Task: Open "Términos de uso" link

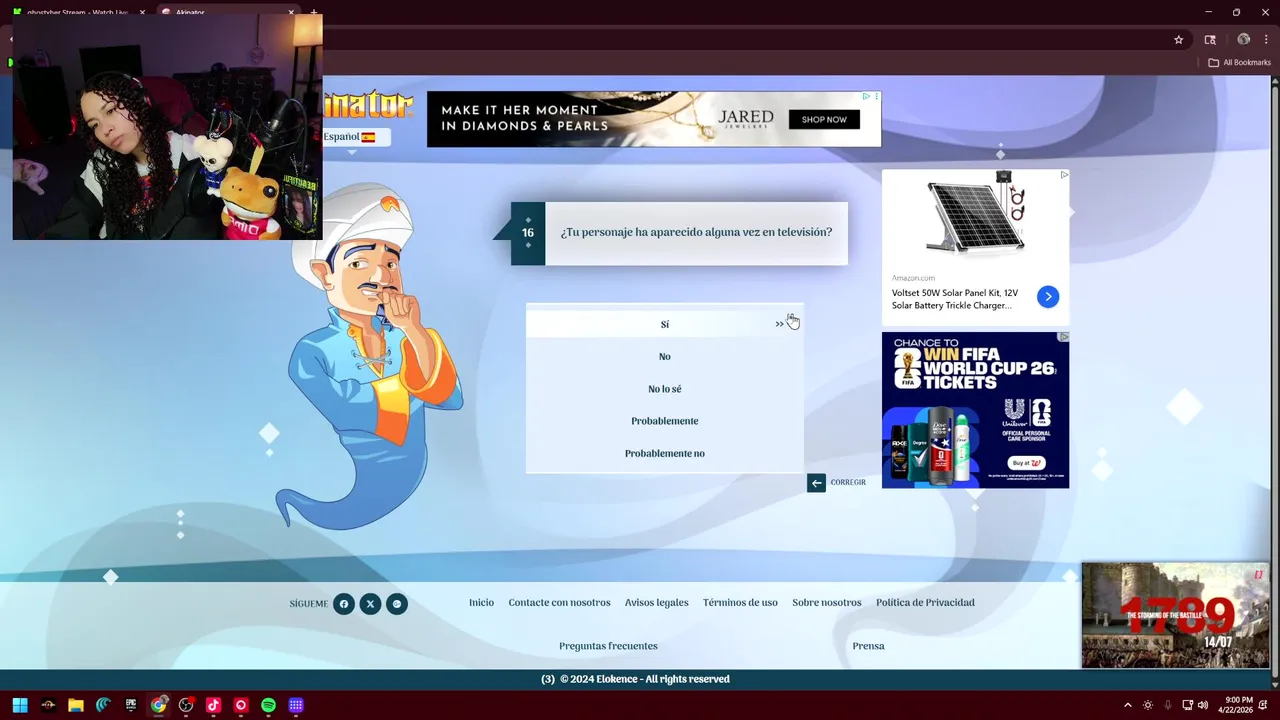Action: tap(740, 603)
